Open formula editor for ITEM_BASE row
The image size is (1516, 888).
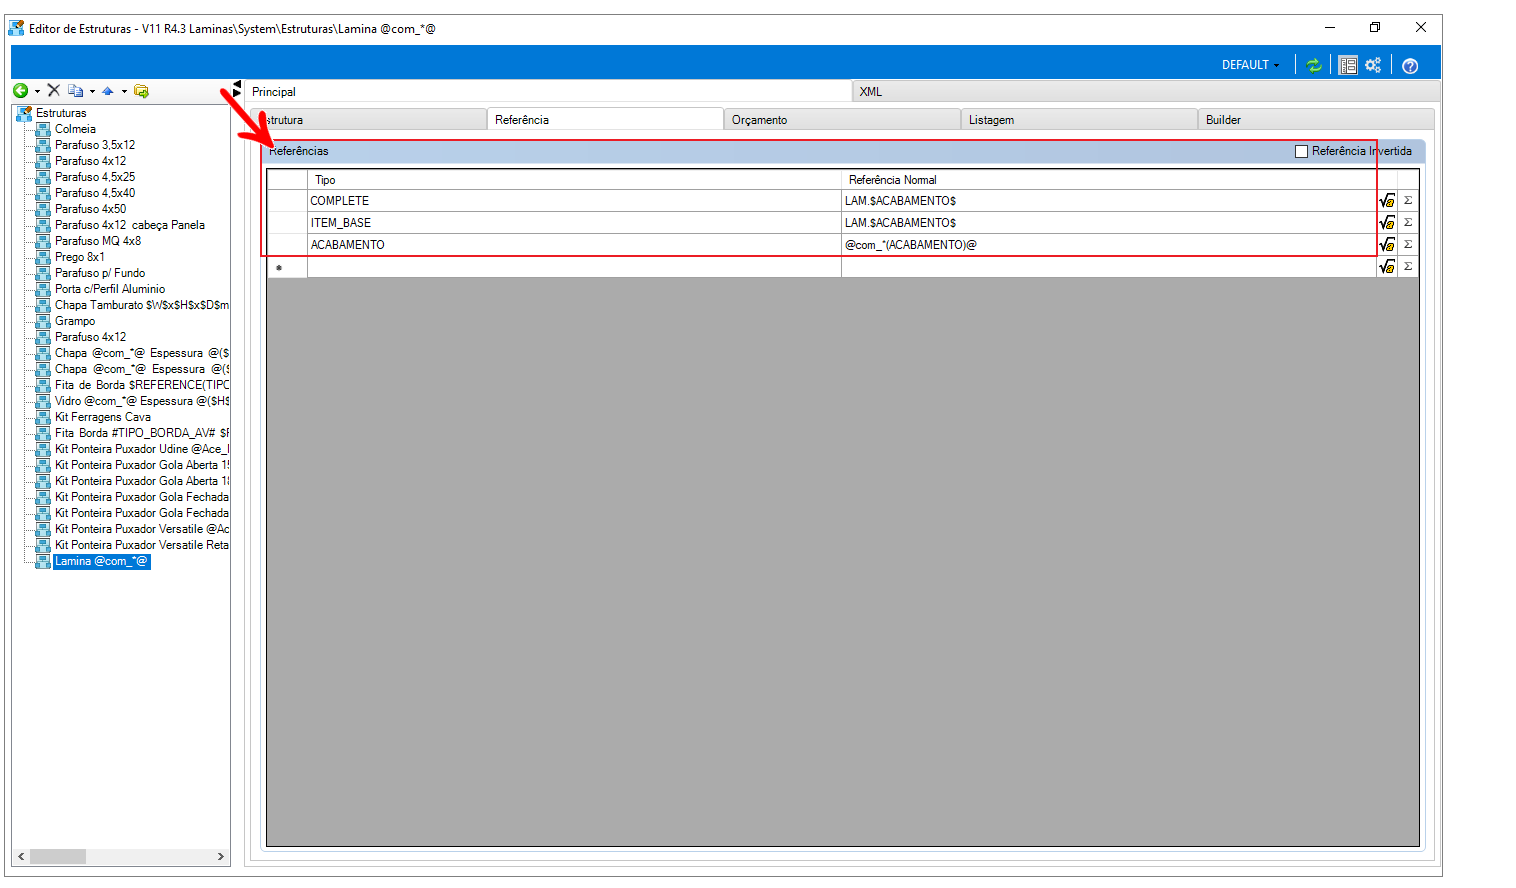1387,223
